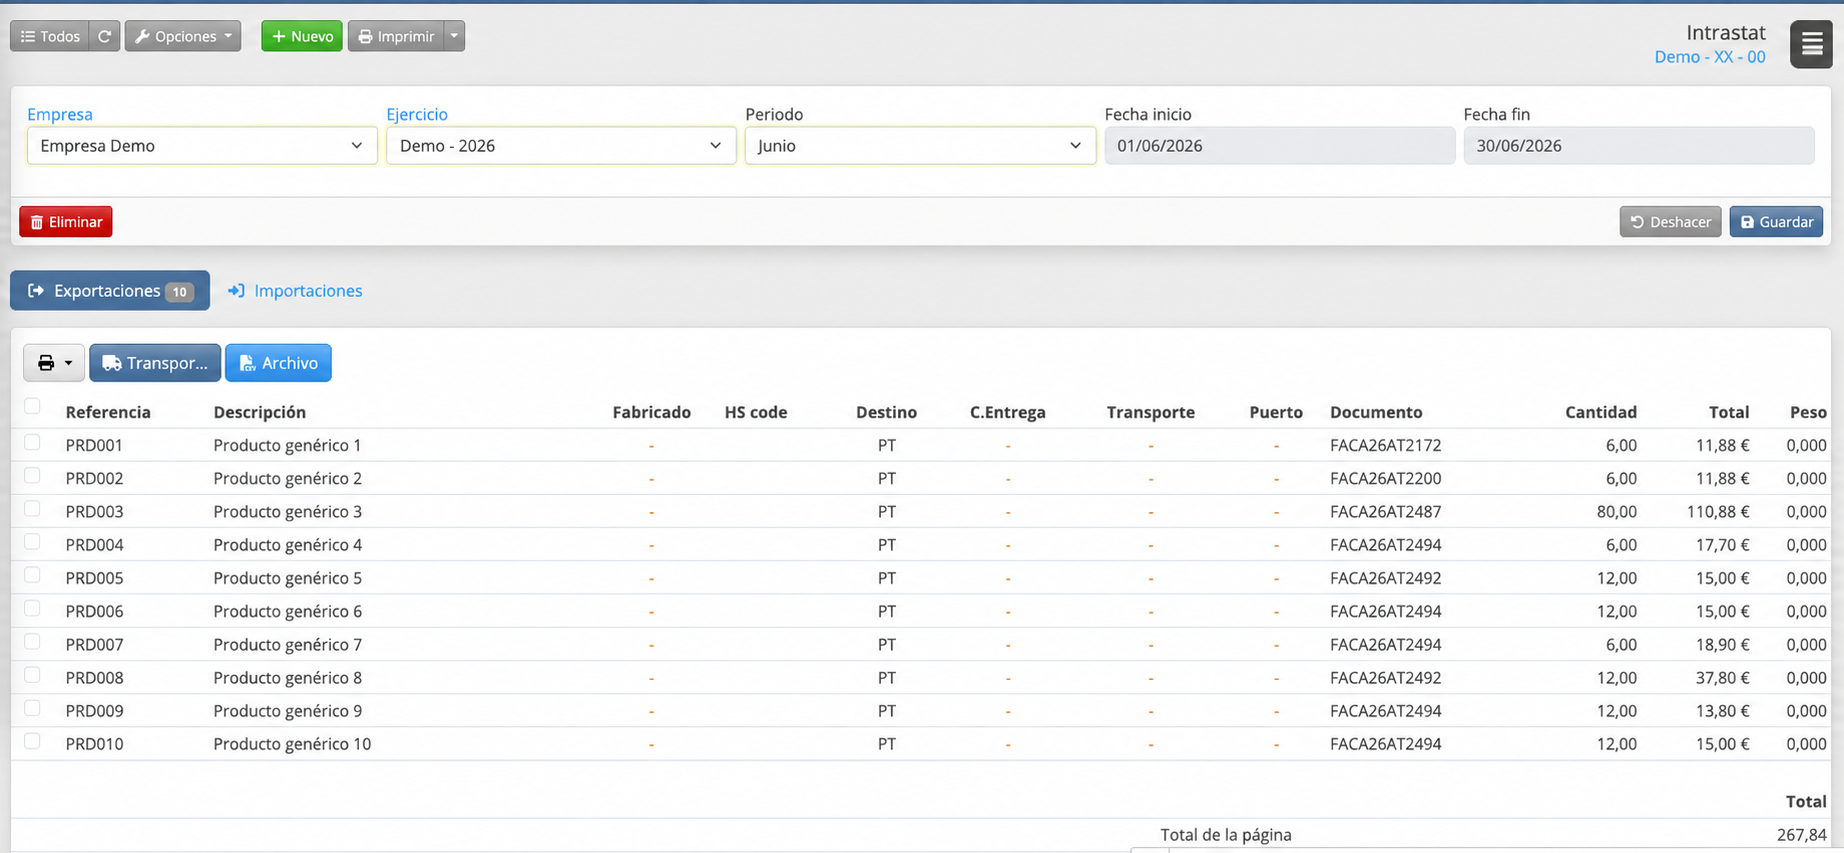Open the Opciones dropdown
The image size is (1844, 853).
pyautogui.click(x=183, y=36)
